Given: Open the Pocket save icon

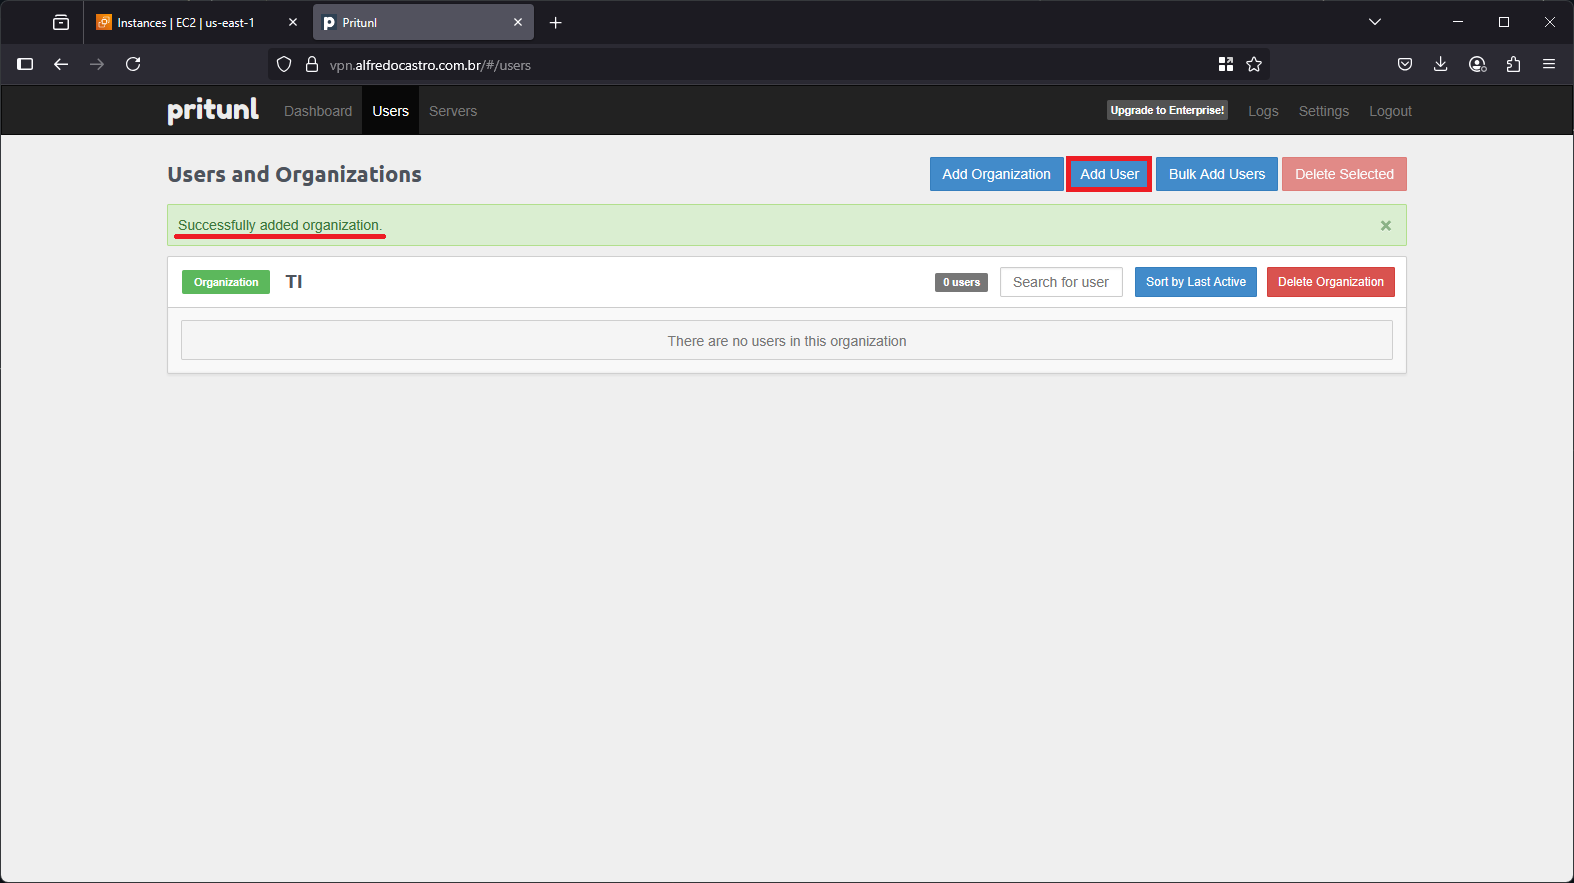Looking at the screenshot, I should (x=1405, y=64).
